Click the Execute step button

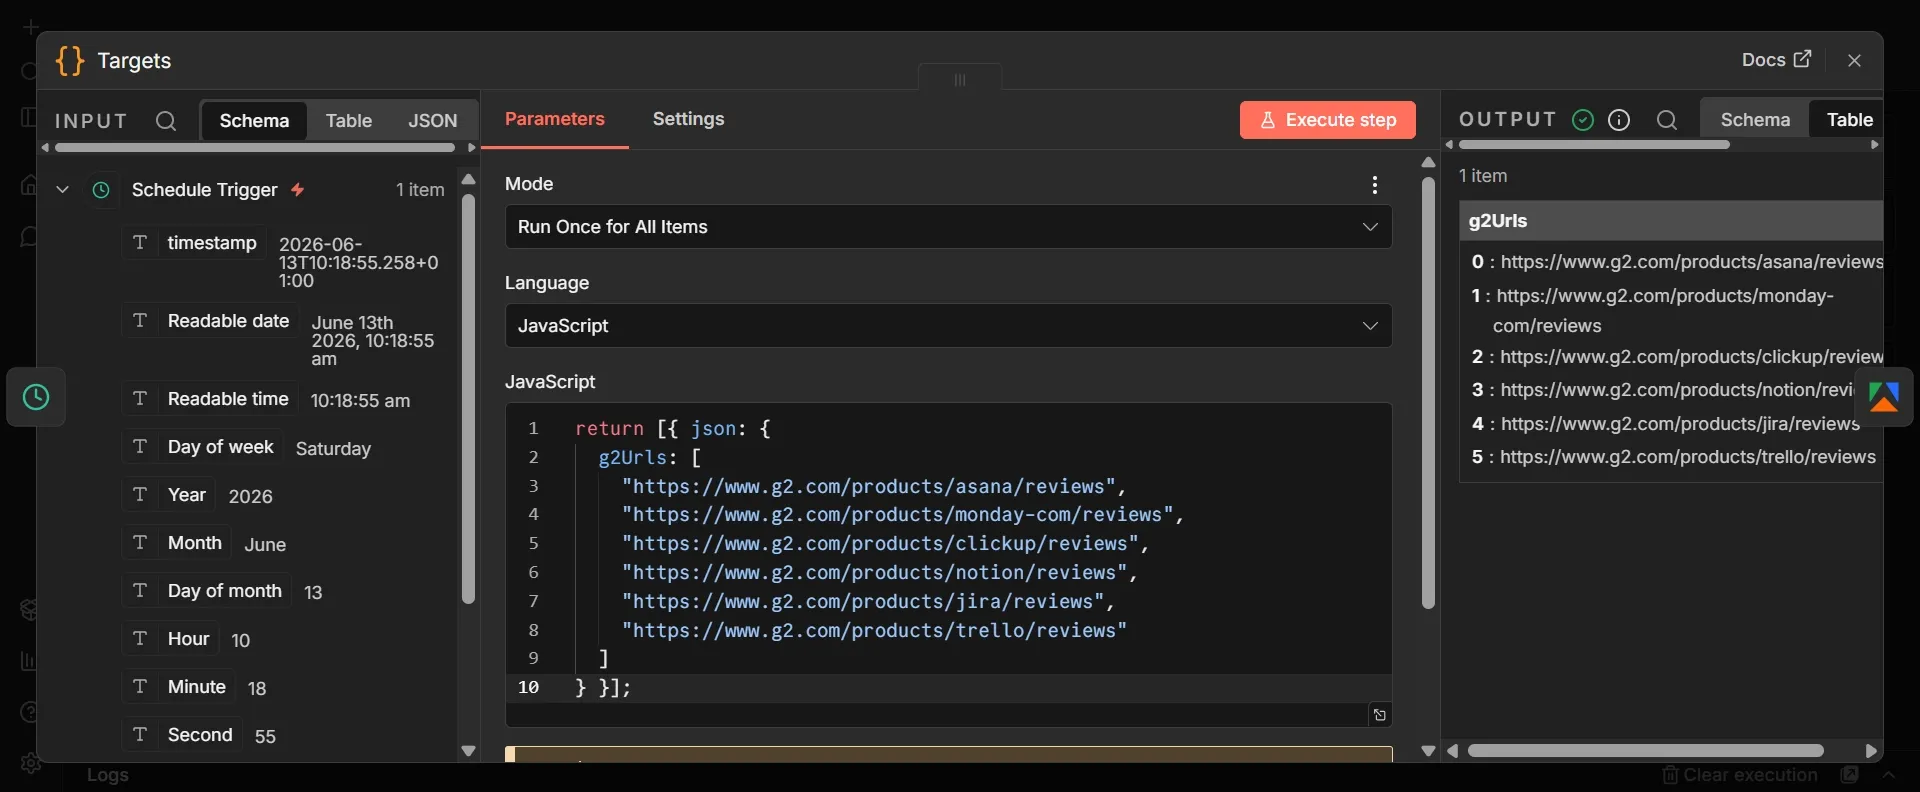click(1328, 120)
